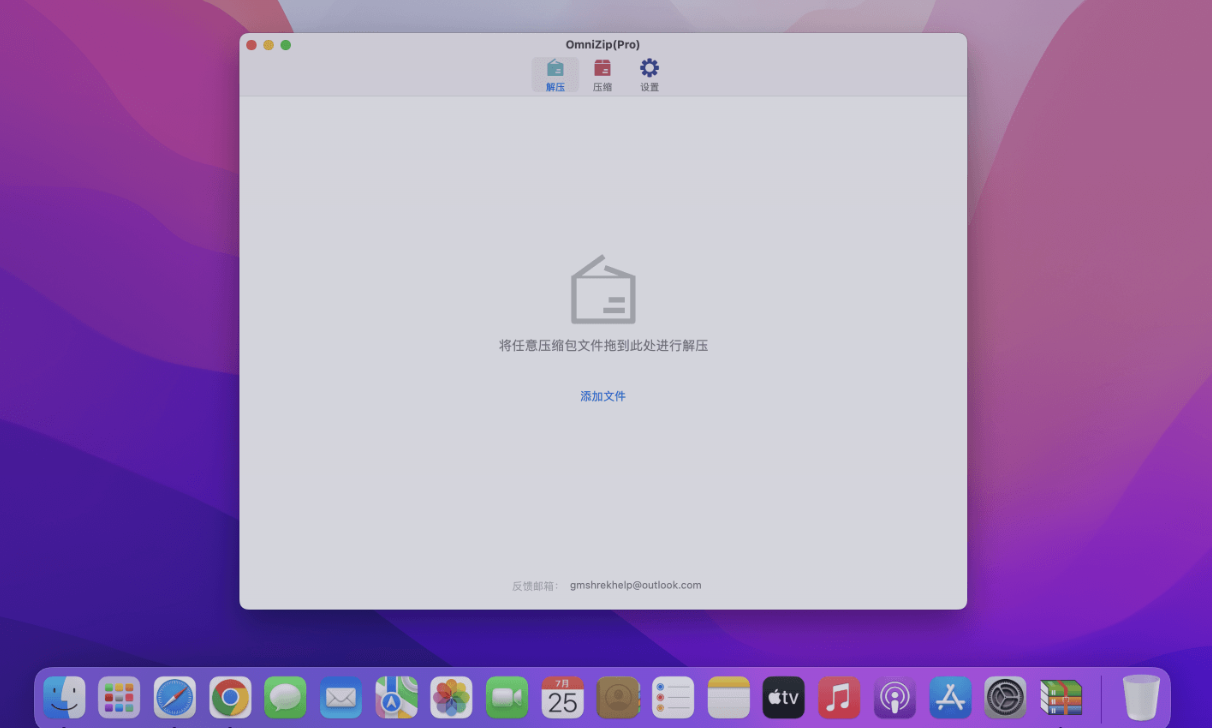Open Launchpad from the Dock
This screenshot has width=1212, height=728.
(x=119, y=697)
